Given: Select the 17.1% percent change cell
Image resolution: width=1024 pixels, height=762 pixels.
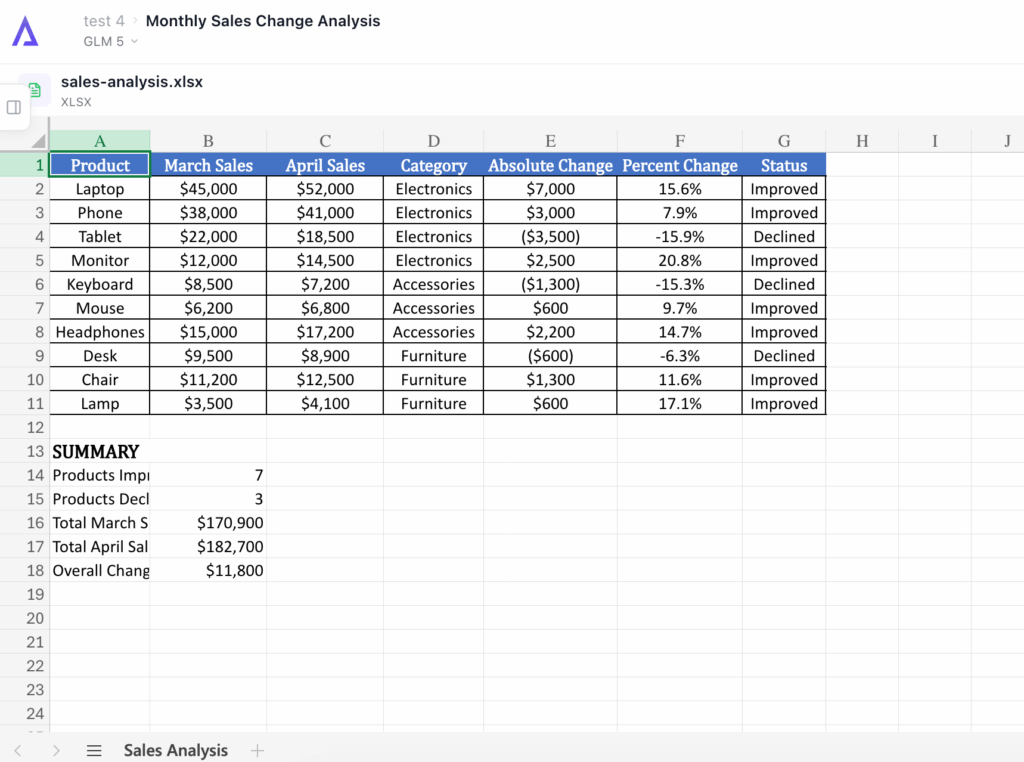Looking at the screenshot, I should click(x=680, y=404).
